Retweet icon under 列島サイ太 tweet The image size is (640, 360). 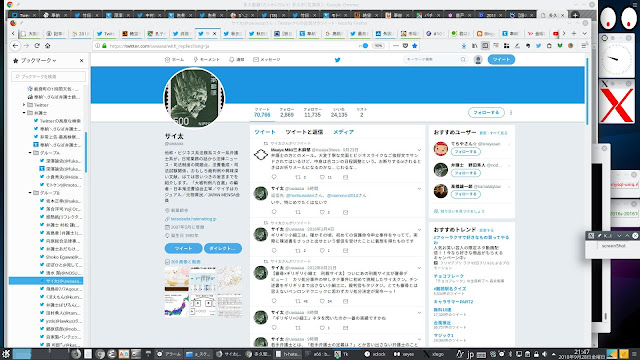(x=298, y=301)
